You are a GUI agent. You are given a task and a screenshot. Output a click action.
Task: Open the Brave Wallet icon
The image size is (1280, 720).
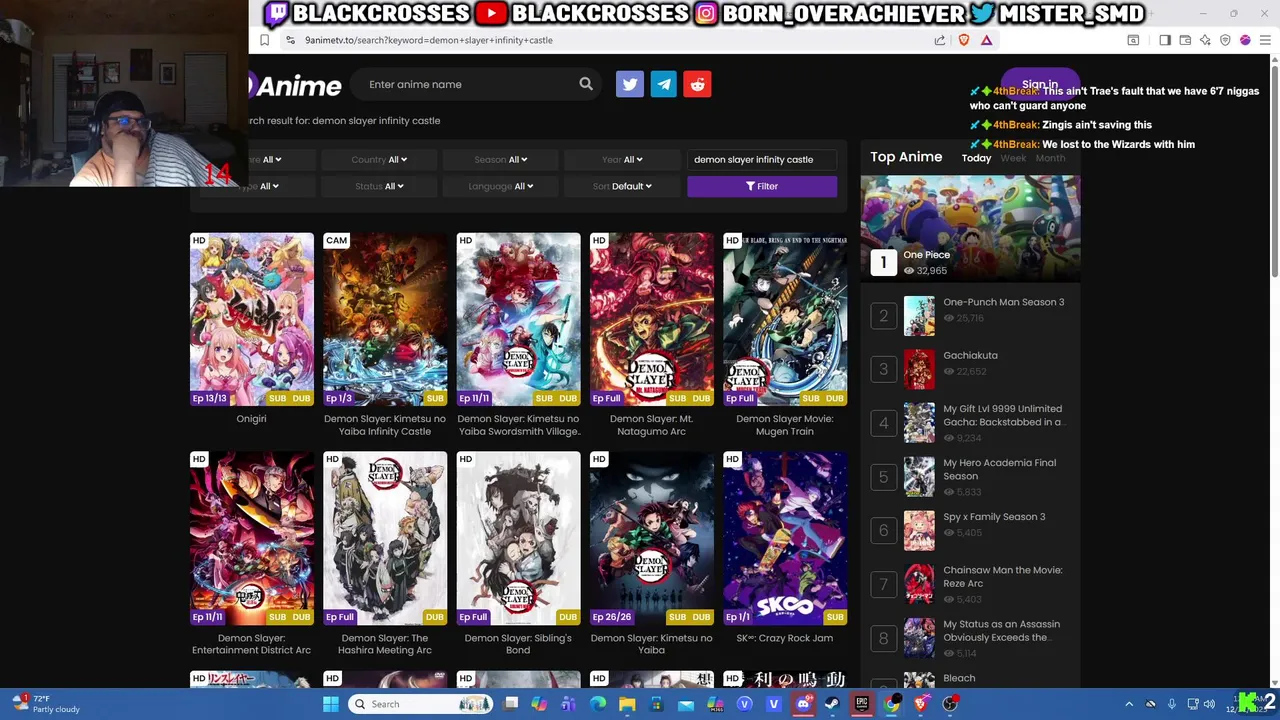(1185, 40)
